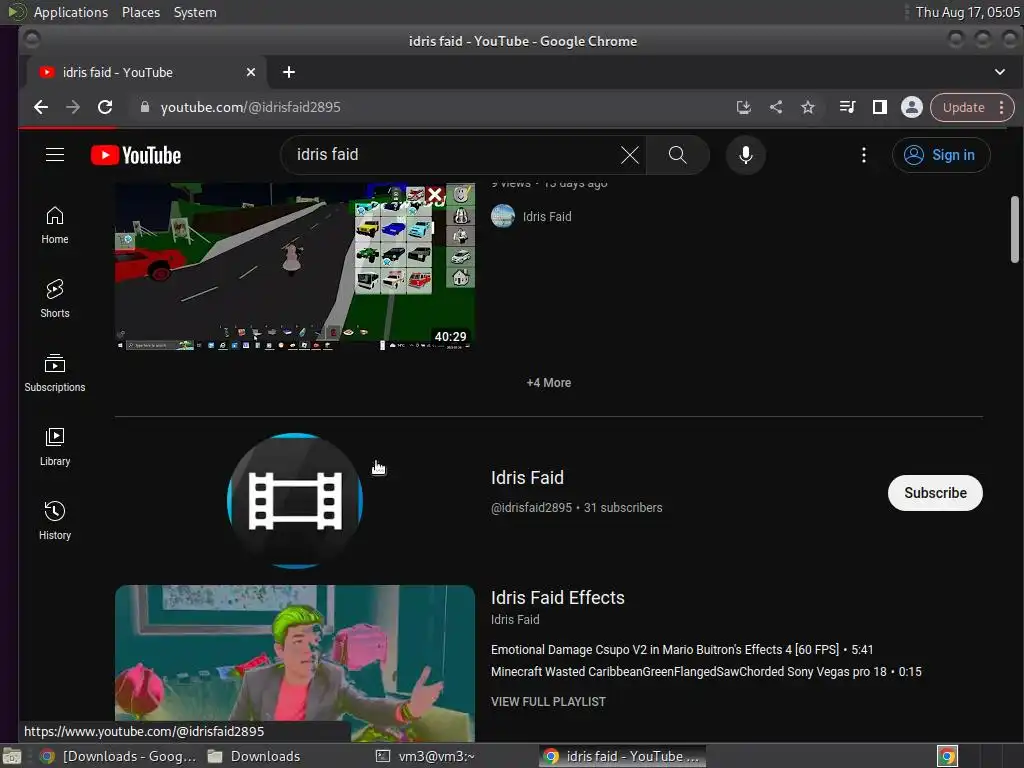Click the YouTube logo
The height and width of the screenshot is (768, 1024).
(136, 155)
